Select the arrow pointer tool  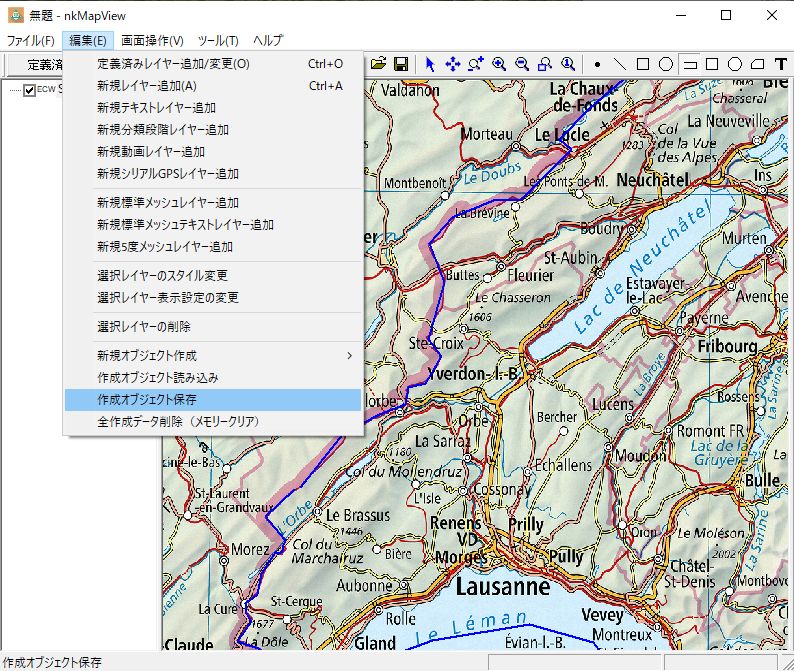point(430,64)
